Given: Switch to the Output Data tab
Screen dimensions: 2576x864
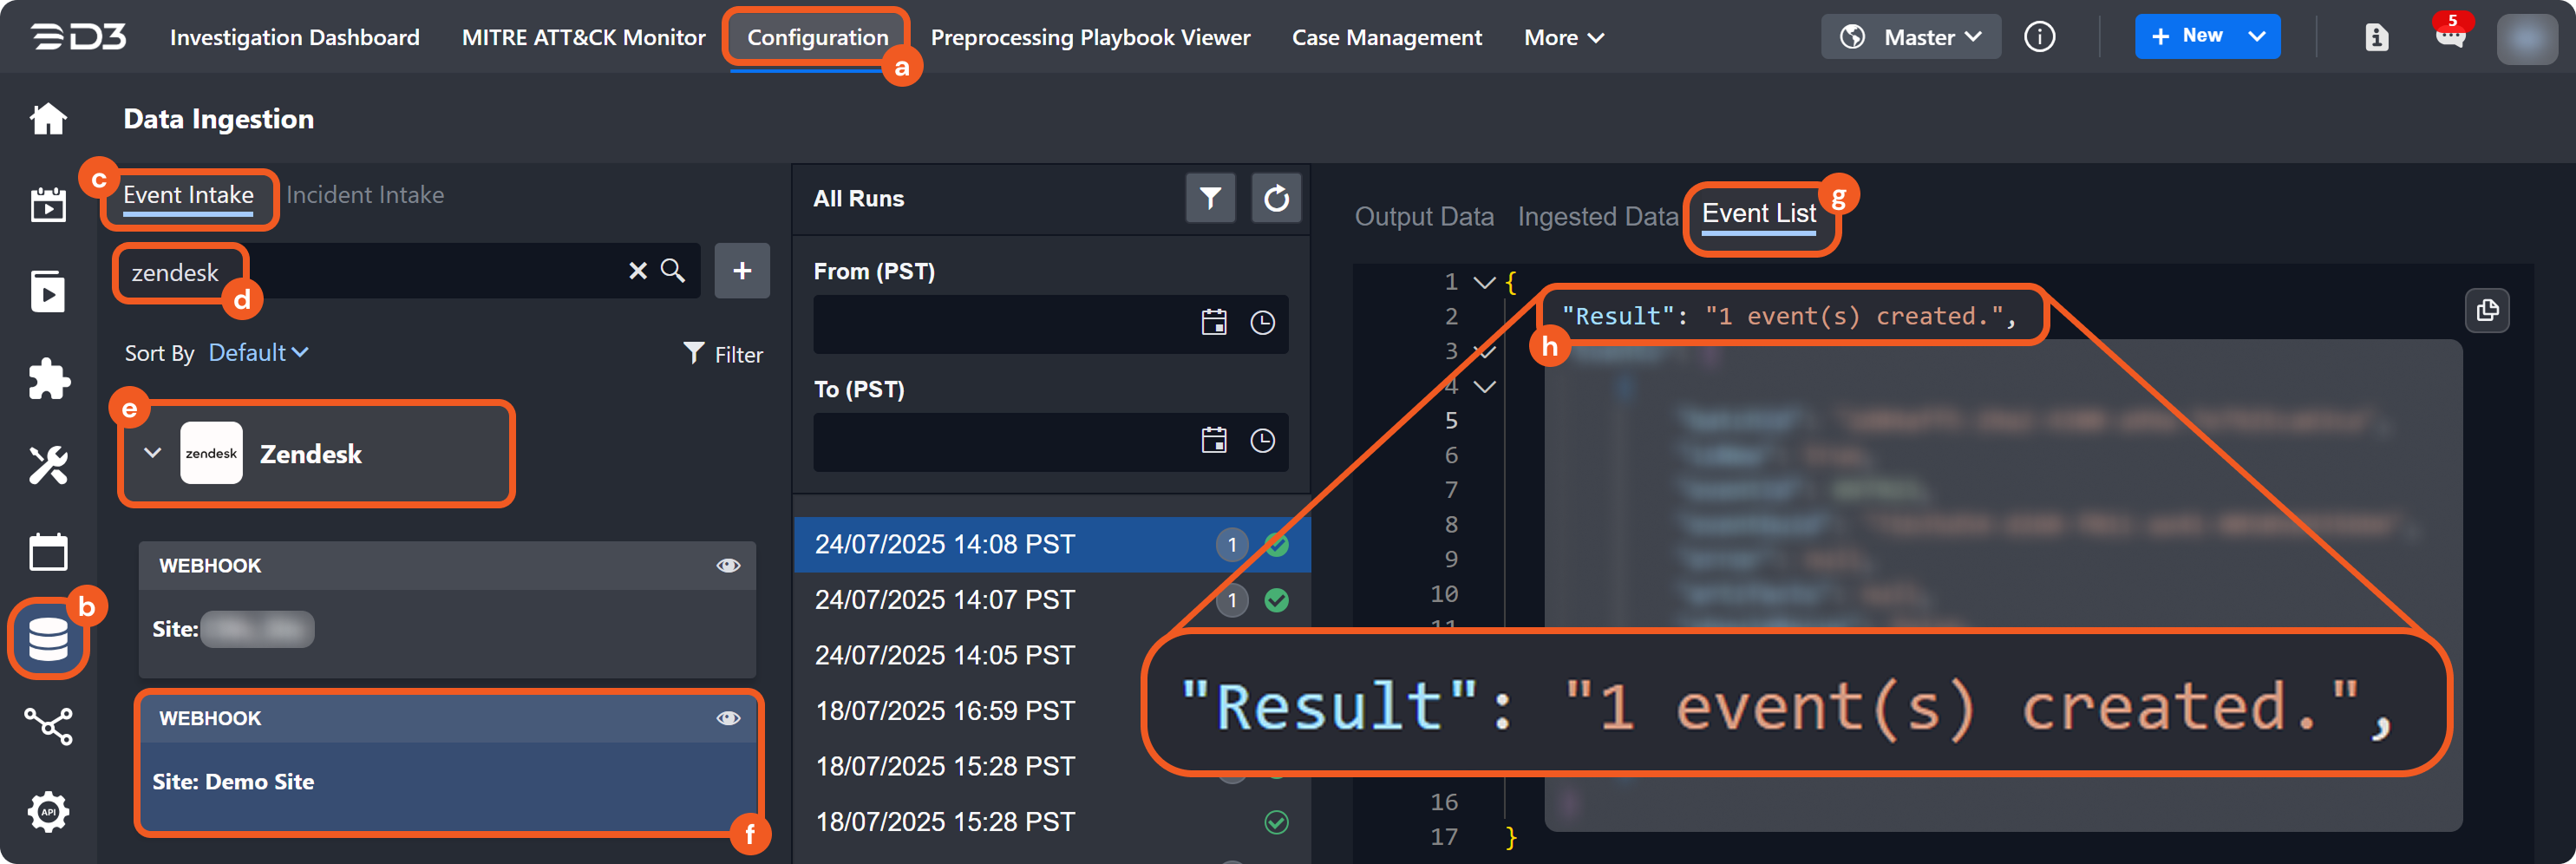Looking at the screenshot, I should point(1423,216).
